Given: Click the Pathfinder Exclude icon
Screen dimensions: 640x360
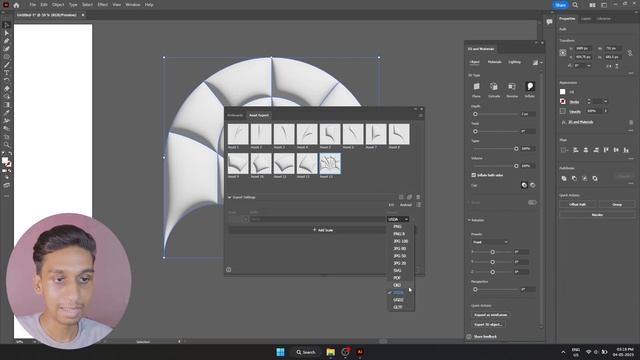Looking at the screenshot, I should tap(595, 178).
